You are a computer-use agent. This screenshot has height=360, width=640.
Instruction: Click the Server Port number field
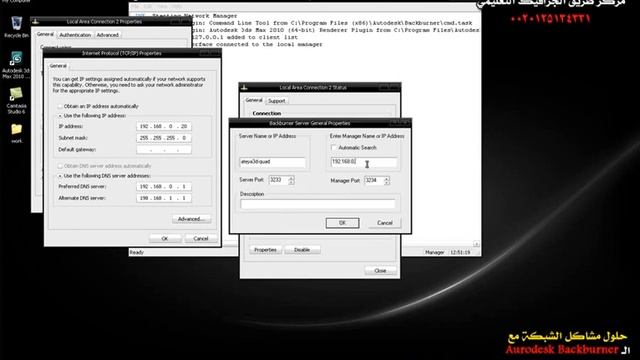(x=278, y=180)
